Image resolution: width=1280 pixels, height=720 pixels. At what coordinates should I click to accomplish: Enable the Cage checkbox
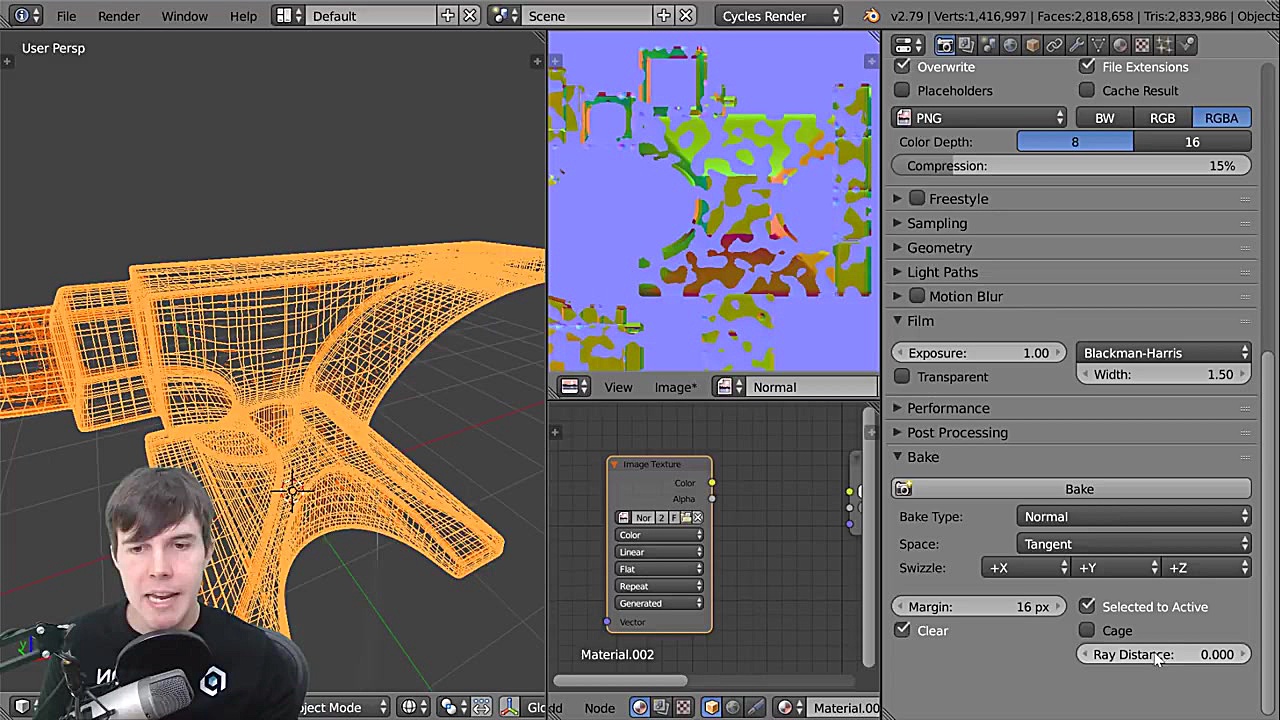coord(1087,631)
